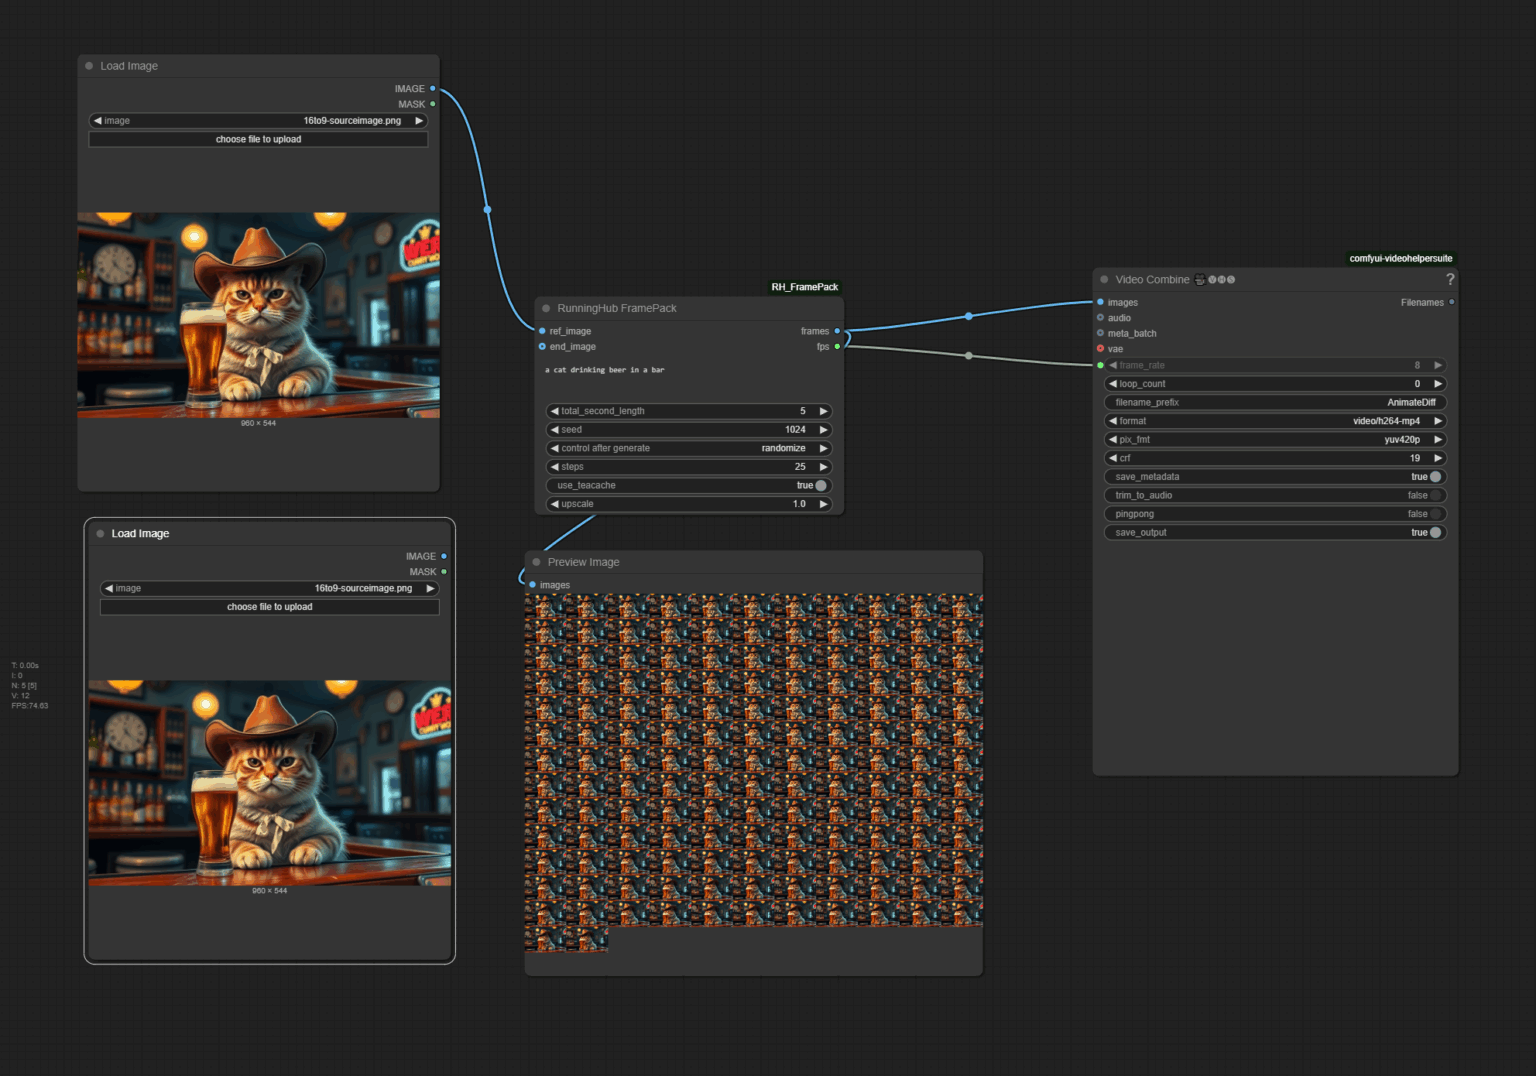Screen dimensions: 1536x1076
Task: Click the MASK output dot on the bottom Load Image node
Action: coord(444,571)
